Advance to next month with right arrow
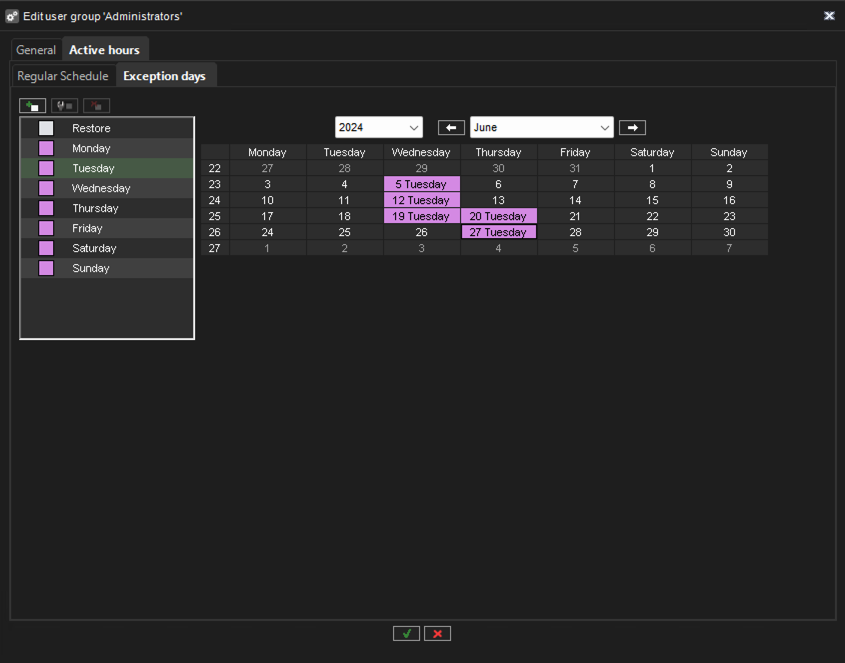 pyautogui.click(x=632, y=128)
